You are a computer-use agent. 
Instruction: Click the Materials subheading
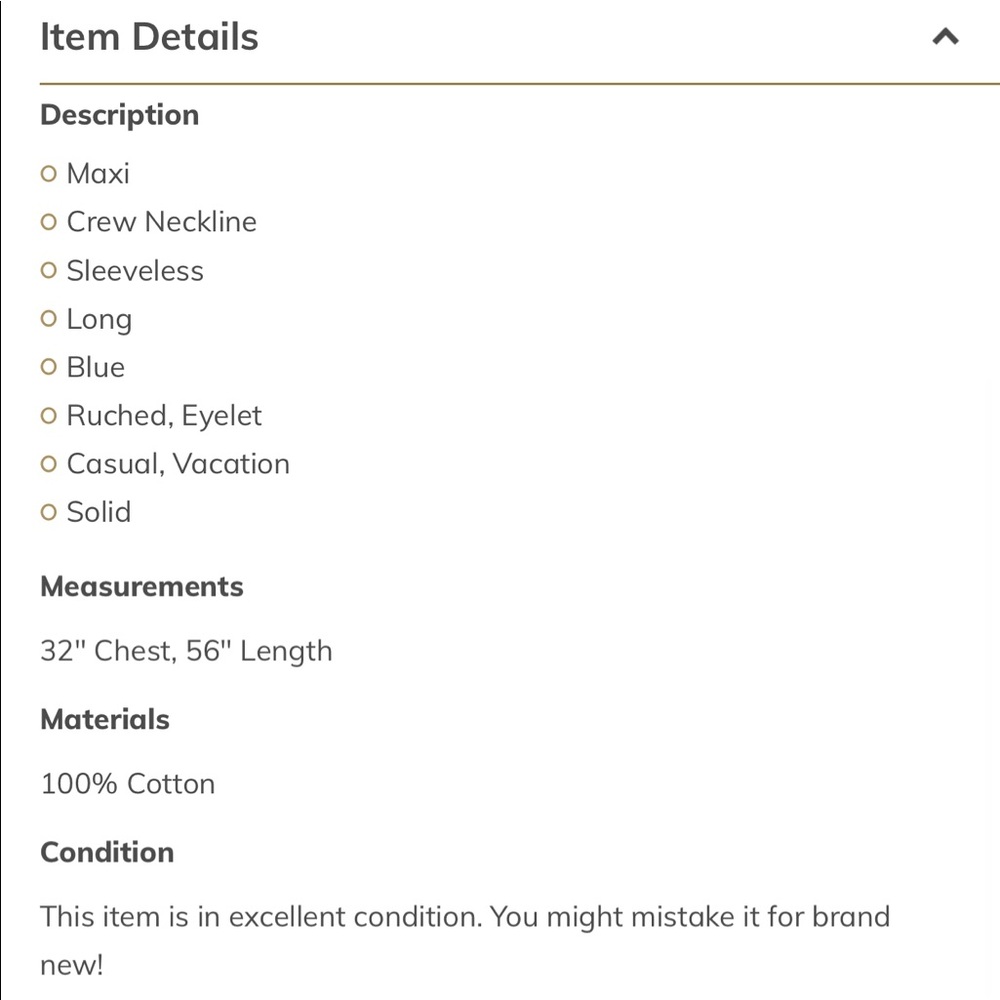[105, 719]
